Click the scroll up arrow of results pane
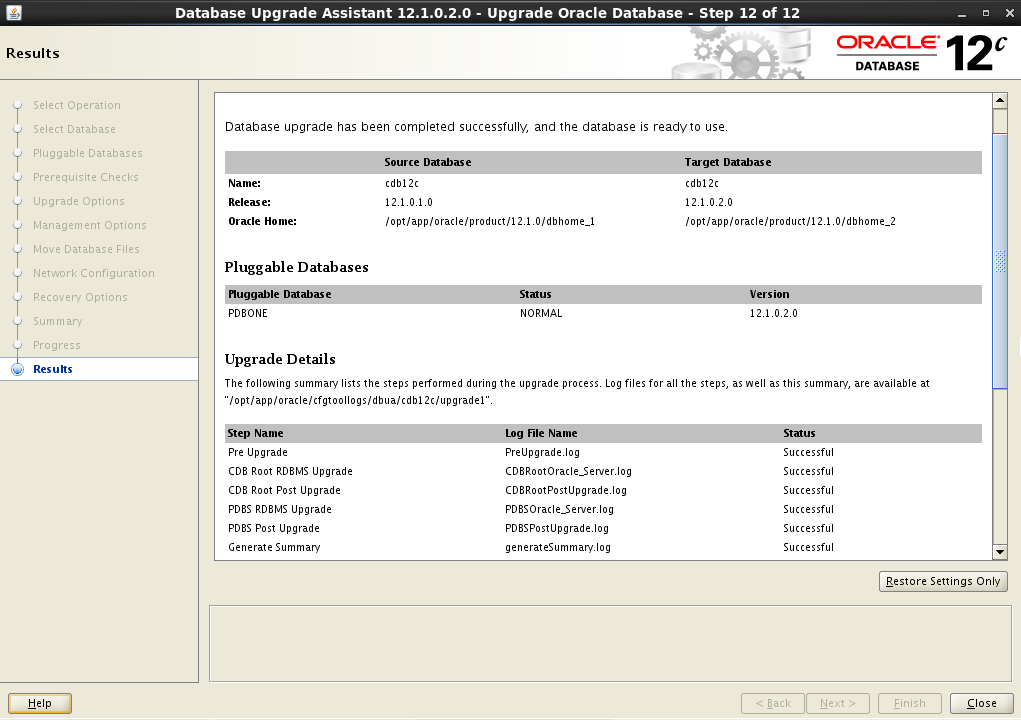Image resolution: width=1021 pixels, height=720 pixels. point(1000,100)
